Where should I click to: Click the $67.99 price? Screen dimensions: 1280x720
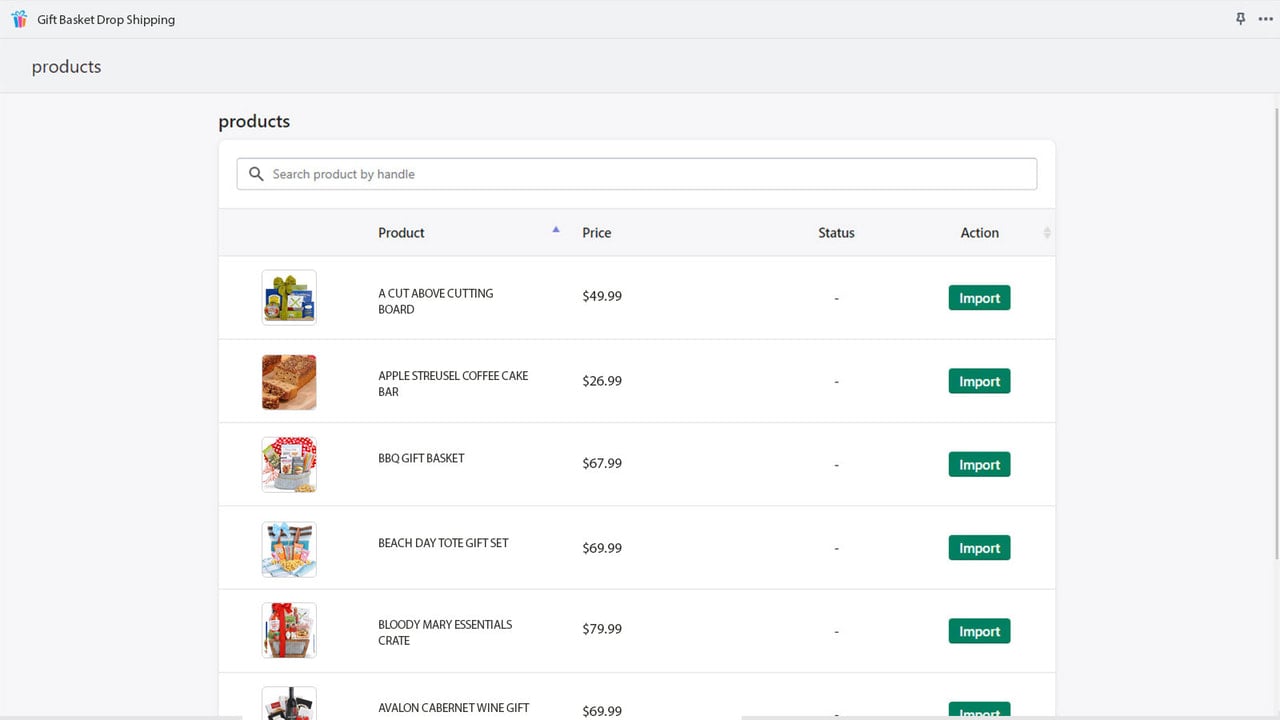602,464
